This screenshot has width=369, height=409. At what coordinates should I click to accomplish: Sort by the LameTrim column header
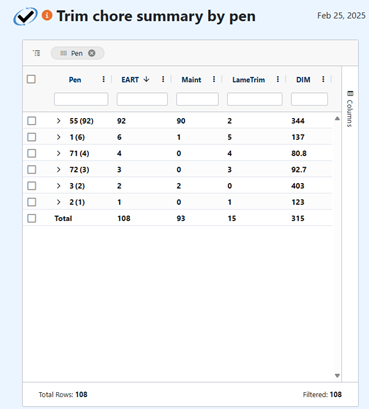click(249, 80)
